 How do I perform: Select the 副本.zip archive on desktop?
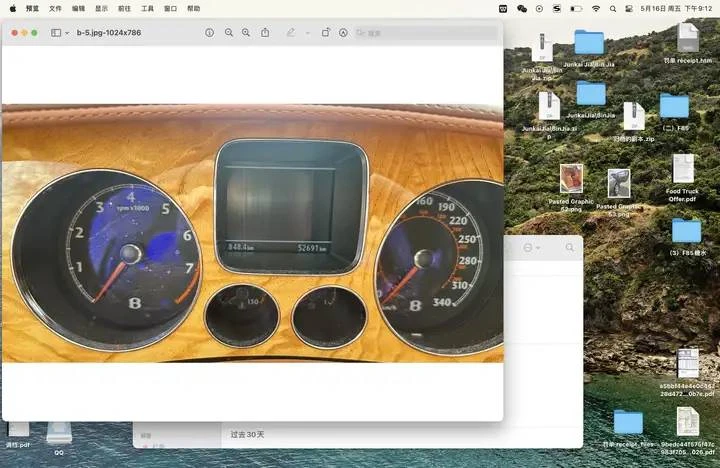tap(634, 116)
